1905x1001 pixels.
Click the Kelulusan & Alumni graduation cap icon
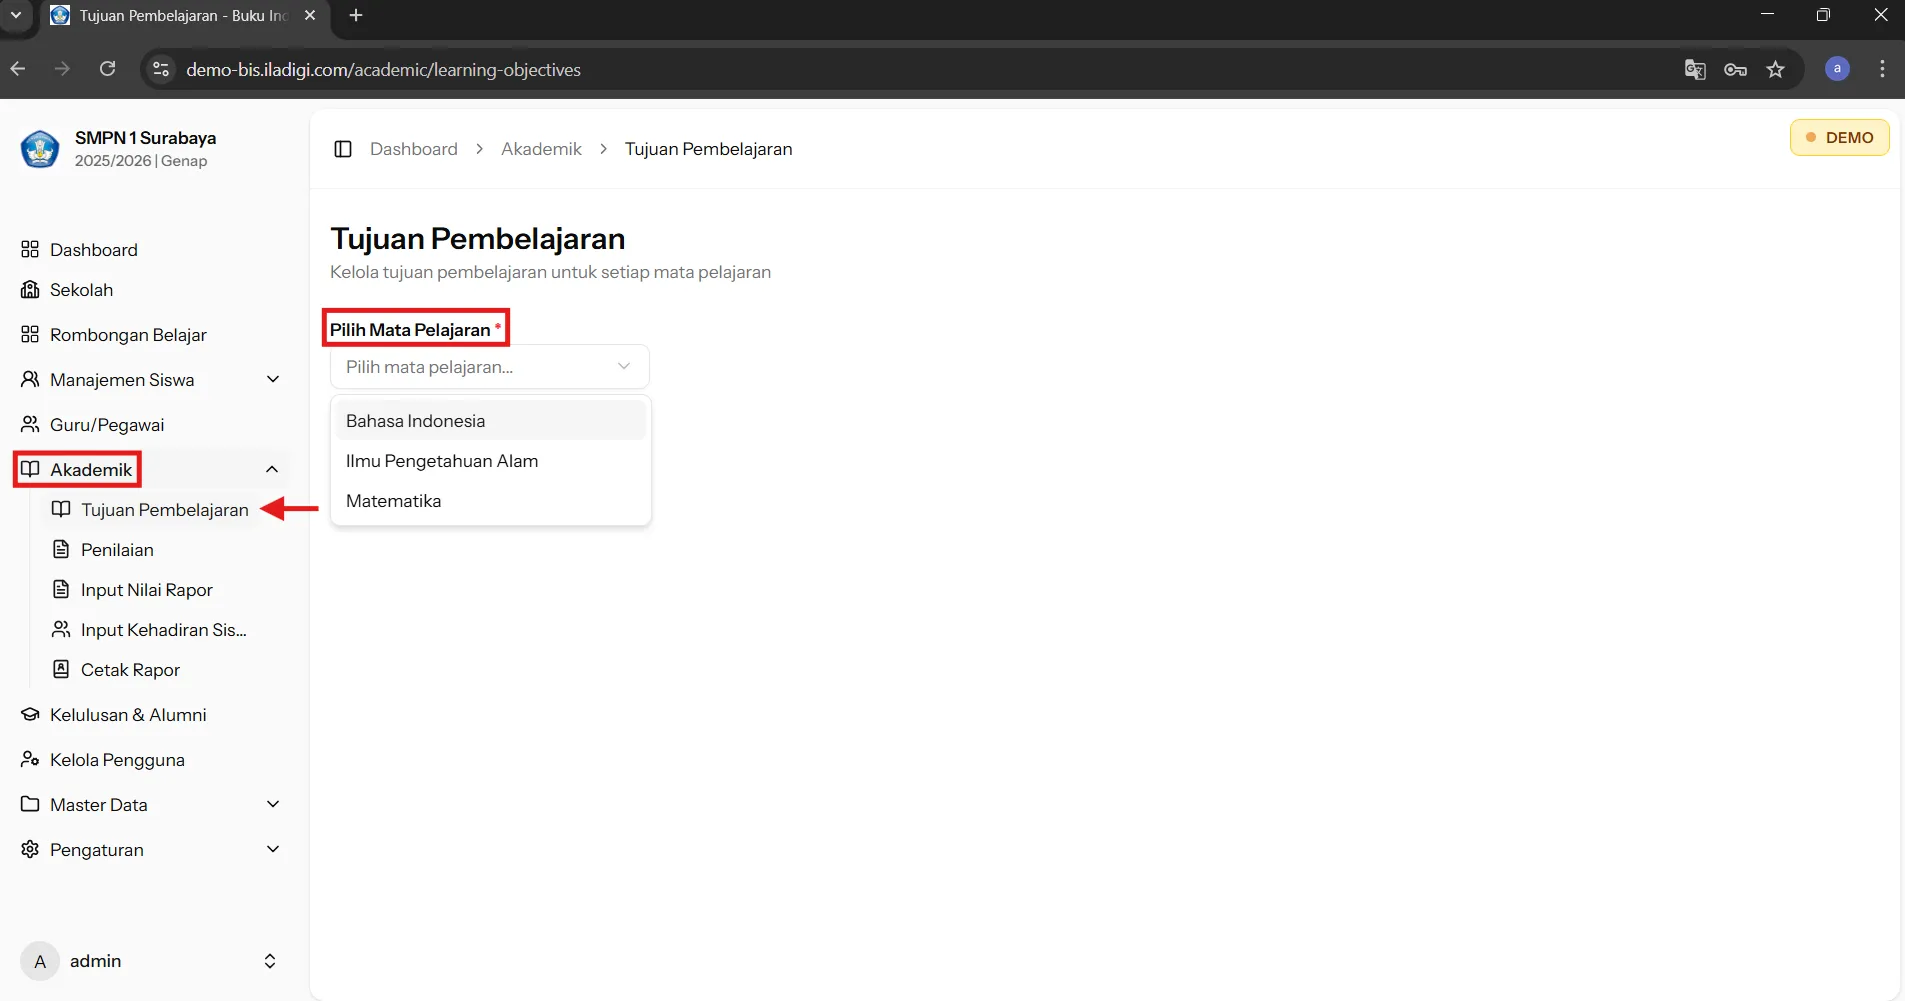[x=30, y=714]
